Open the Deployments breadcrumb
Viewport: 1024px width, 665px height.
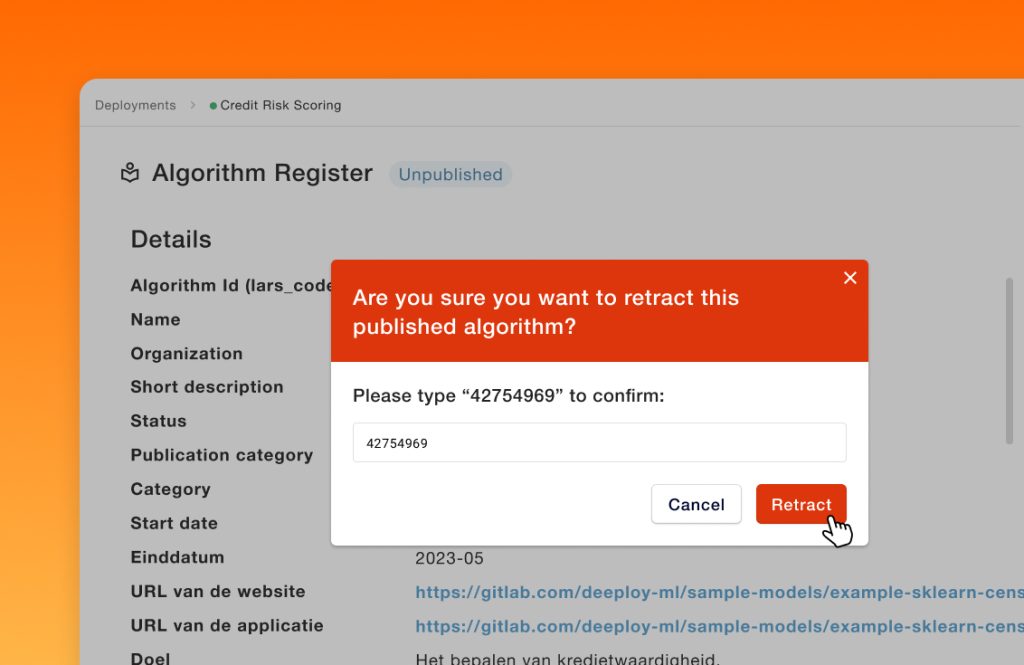(x=135, y=105)
